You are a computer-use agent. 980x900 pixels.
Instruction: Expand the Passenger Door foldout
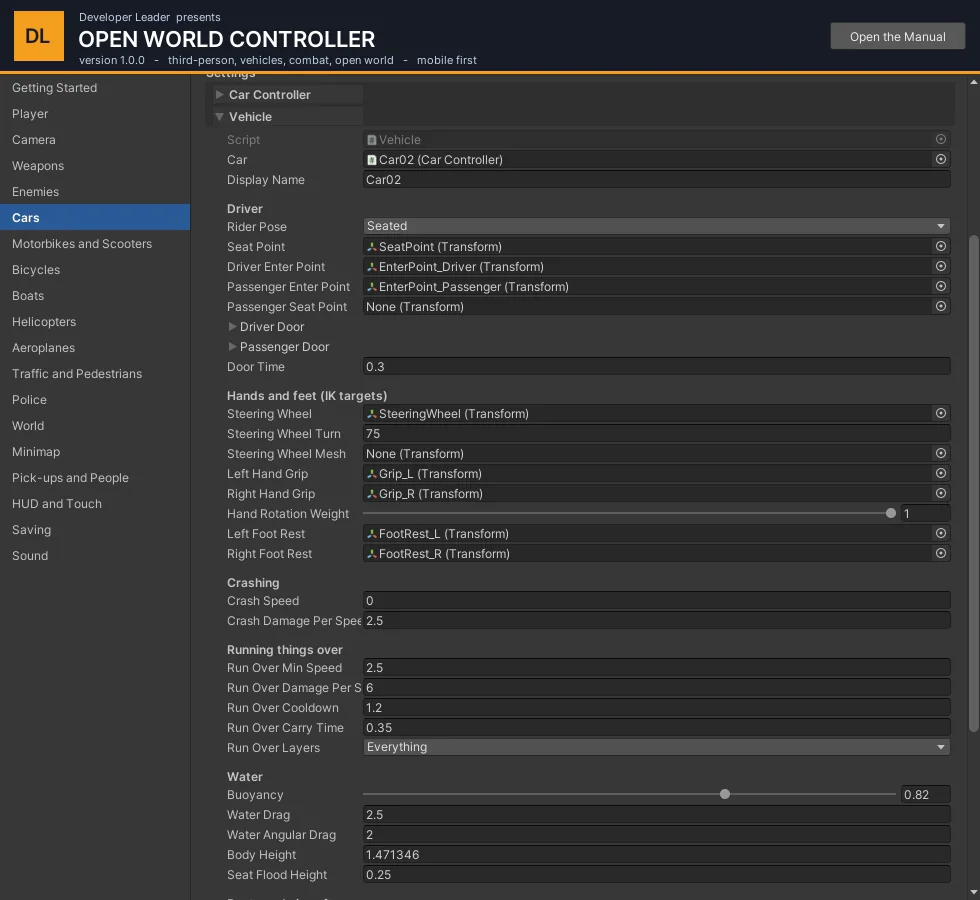click(232, 346)
